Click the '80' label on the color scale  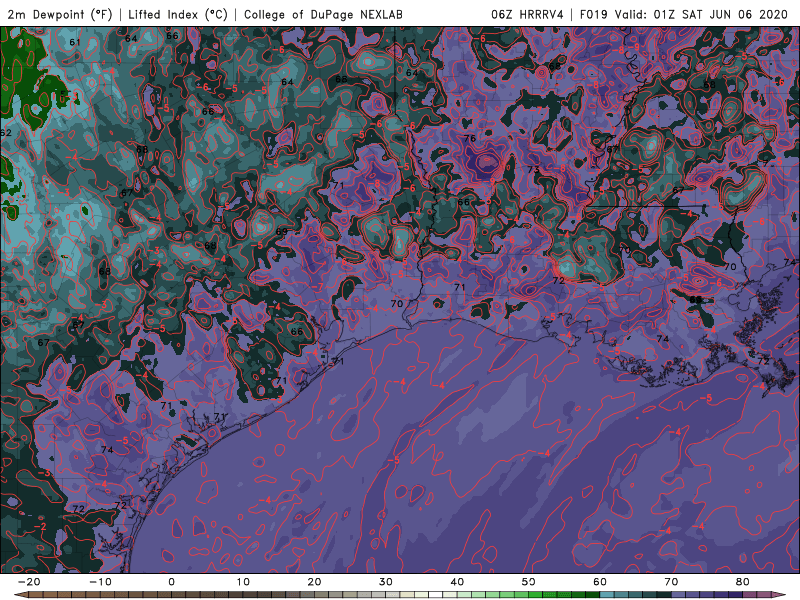743,582
